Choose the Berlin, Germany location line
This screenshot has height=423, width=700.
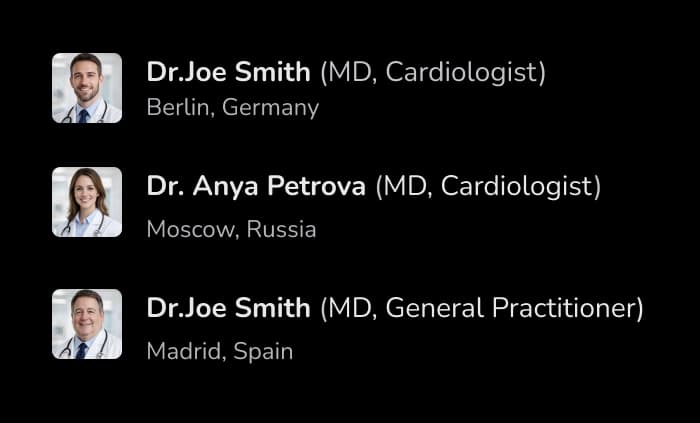point(233,108)
